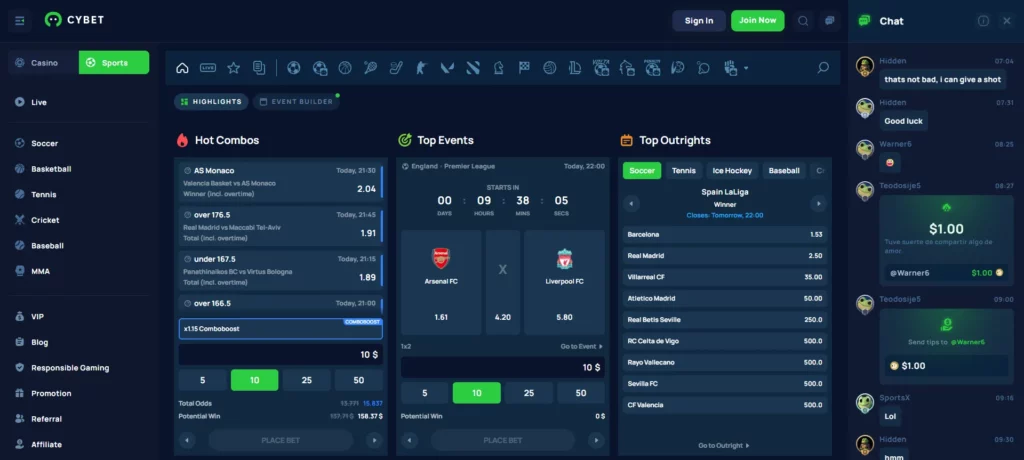Select Barcelona outright at 1.53
Screen dimensions: 1024x460
click(x=725, y=235)
